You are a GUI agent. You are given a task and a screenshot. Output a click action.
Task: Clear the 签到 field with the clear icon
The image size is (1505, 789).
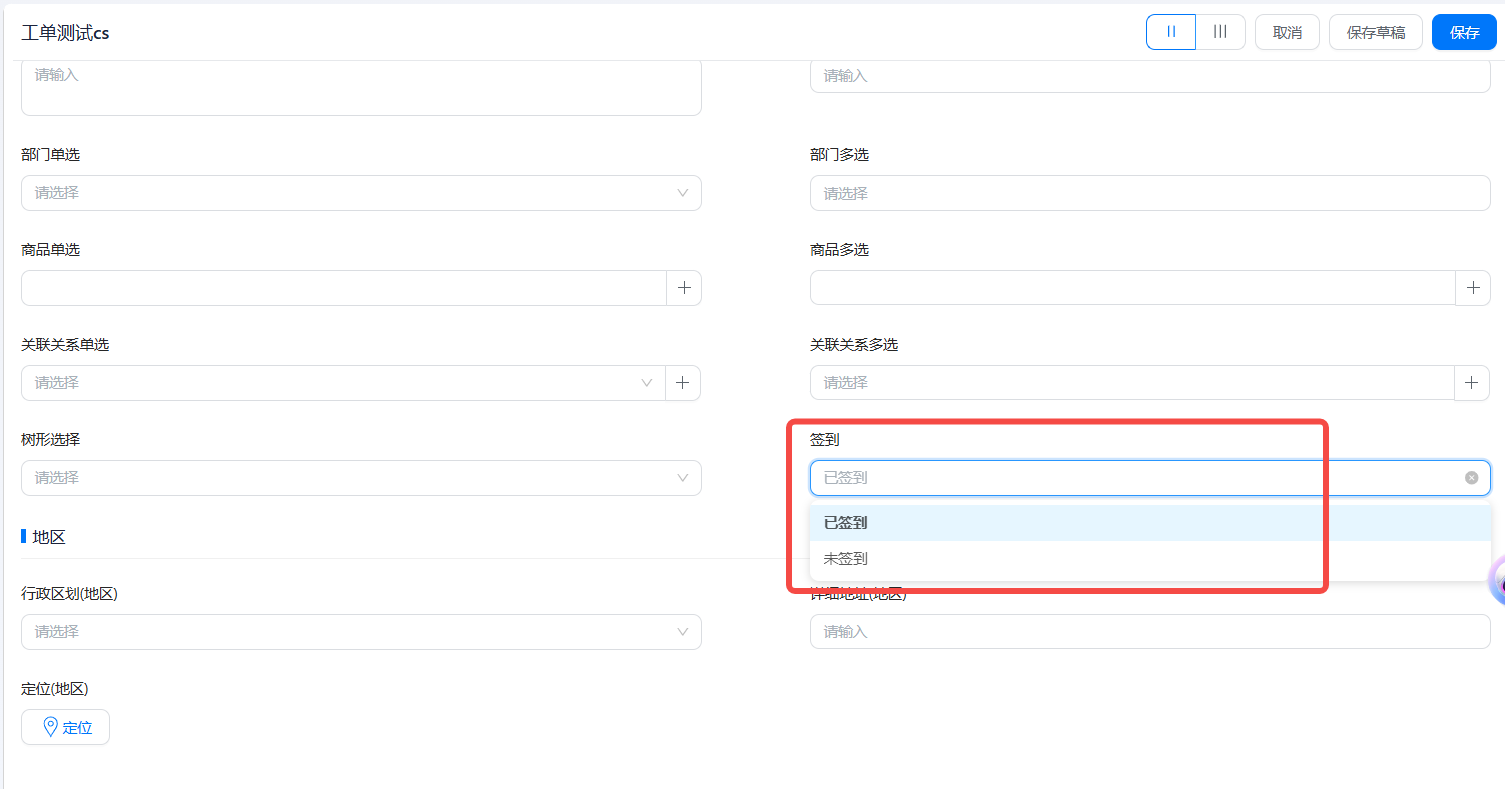(1471, 478)
